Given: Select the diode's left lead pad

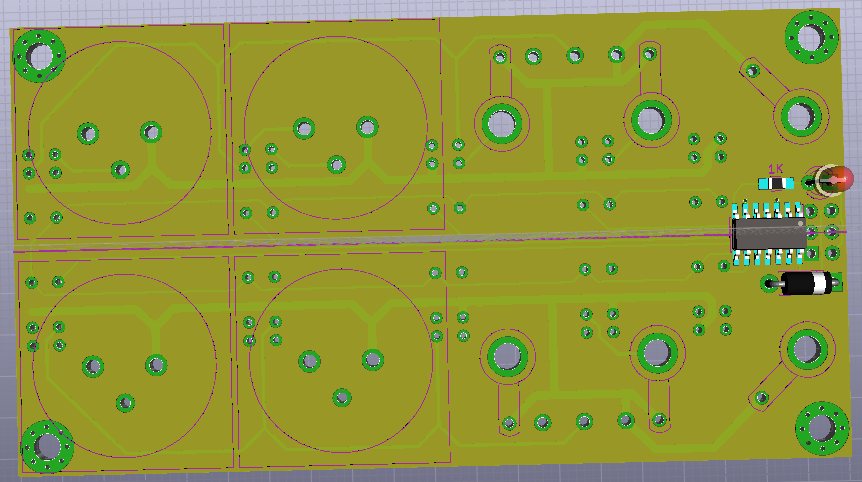Looking at the screenshot, I should pos(769,283).
